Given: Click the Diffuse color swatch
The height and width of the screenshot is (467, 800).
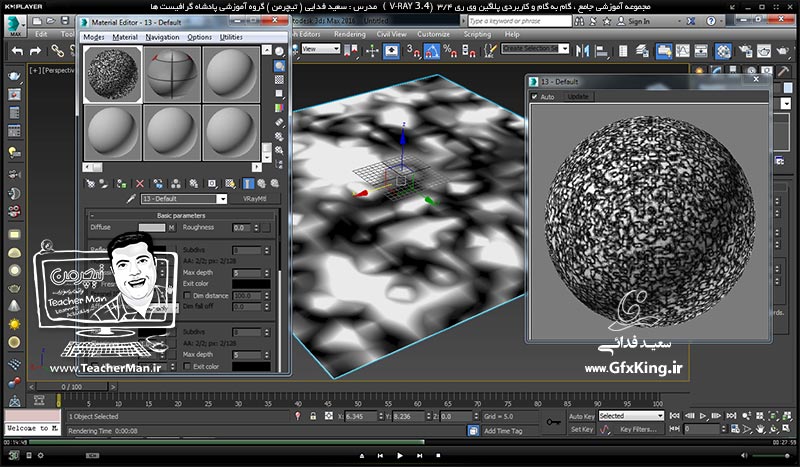Looking at the screenshot, I should [x=152, y=228].
